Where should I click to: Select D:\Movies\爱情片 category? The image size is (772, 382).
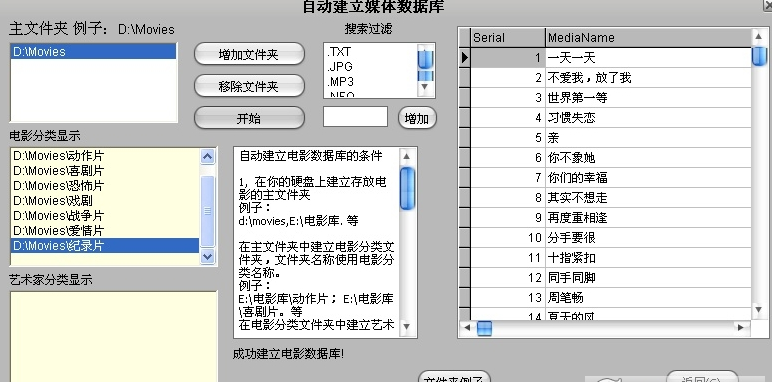pyautogui.click(x=105, y=230)
